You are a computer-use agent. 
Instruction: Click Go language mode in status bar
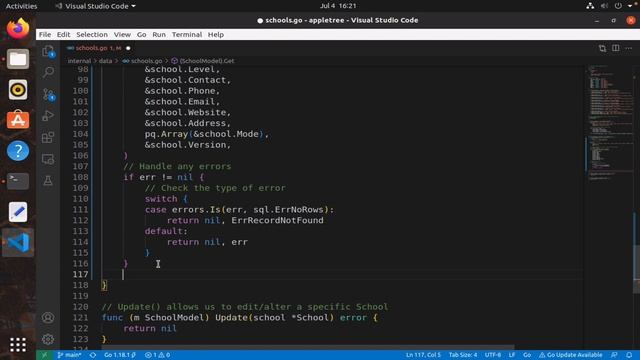pyautogui.click(x=527, y=355)
